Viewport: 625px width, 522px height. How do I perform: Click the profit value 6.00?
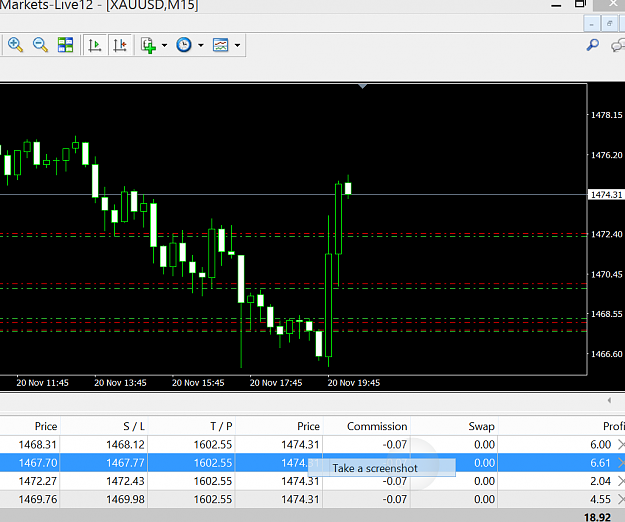[600, 444]
